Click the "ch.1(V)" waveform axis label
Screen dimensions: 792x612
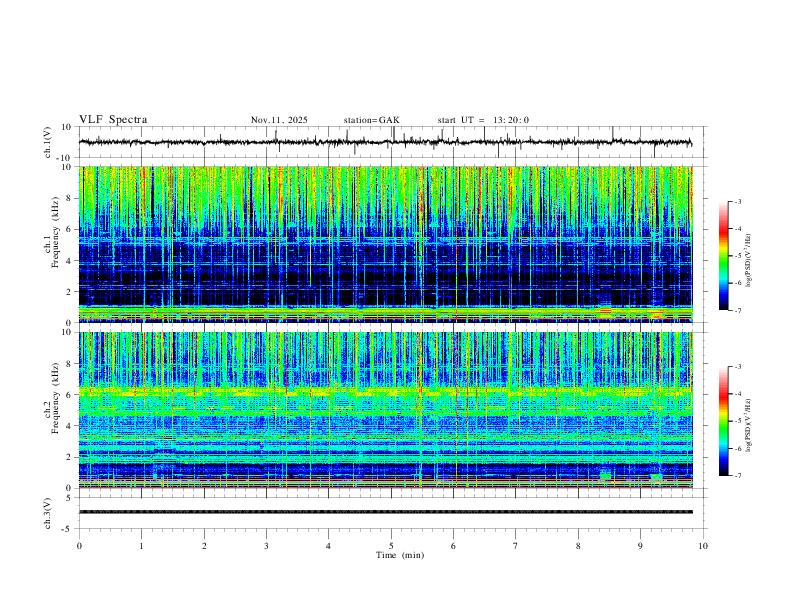(48, 142)
